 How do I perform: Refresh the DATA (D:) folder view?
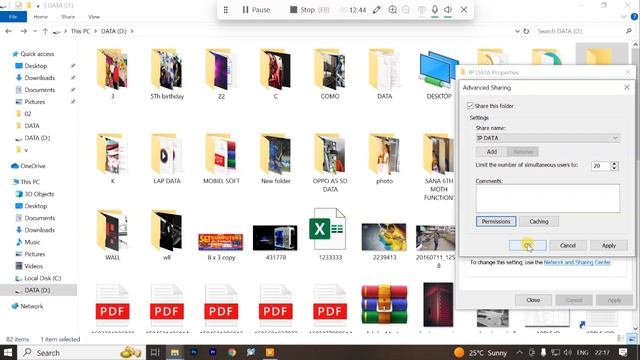pyautogui.click(x=526, y=31)
